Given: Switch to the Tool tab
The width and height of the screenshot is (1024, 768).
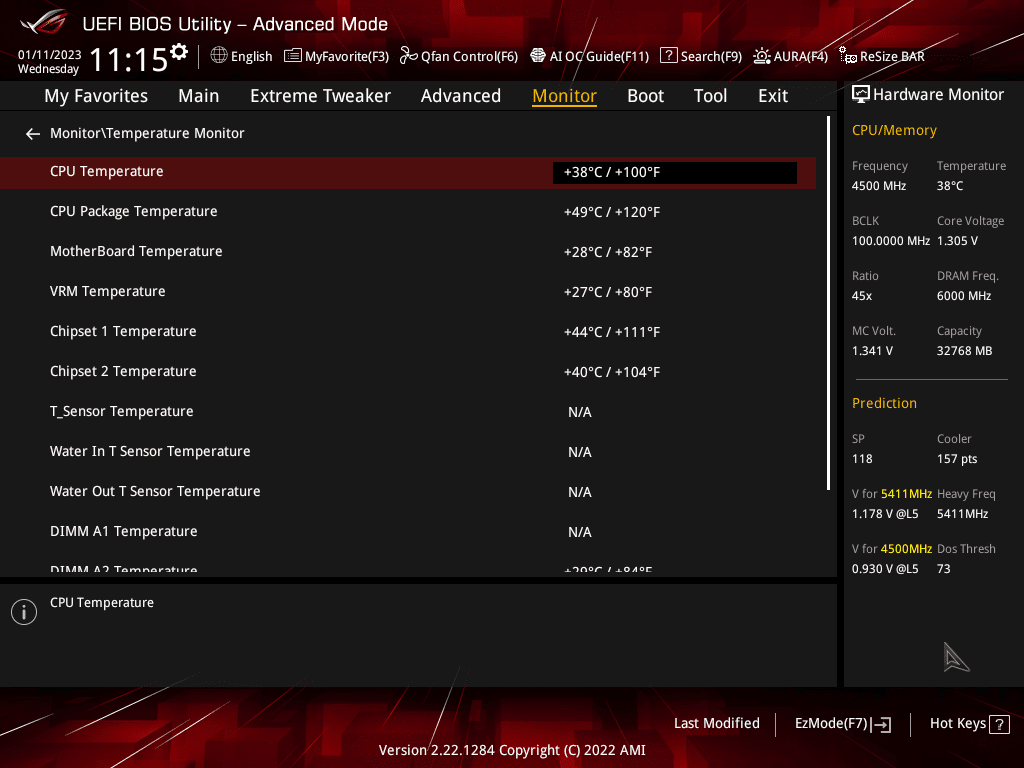Looking at the screenshot, I should (710, 96).
